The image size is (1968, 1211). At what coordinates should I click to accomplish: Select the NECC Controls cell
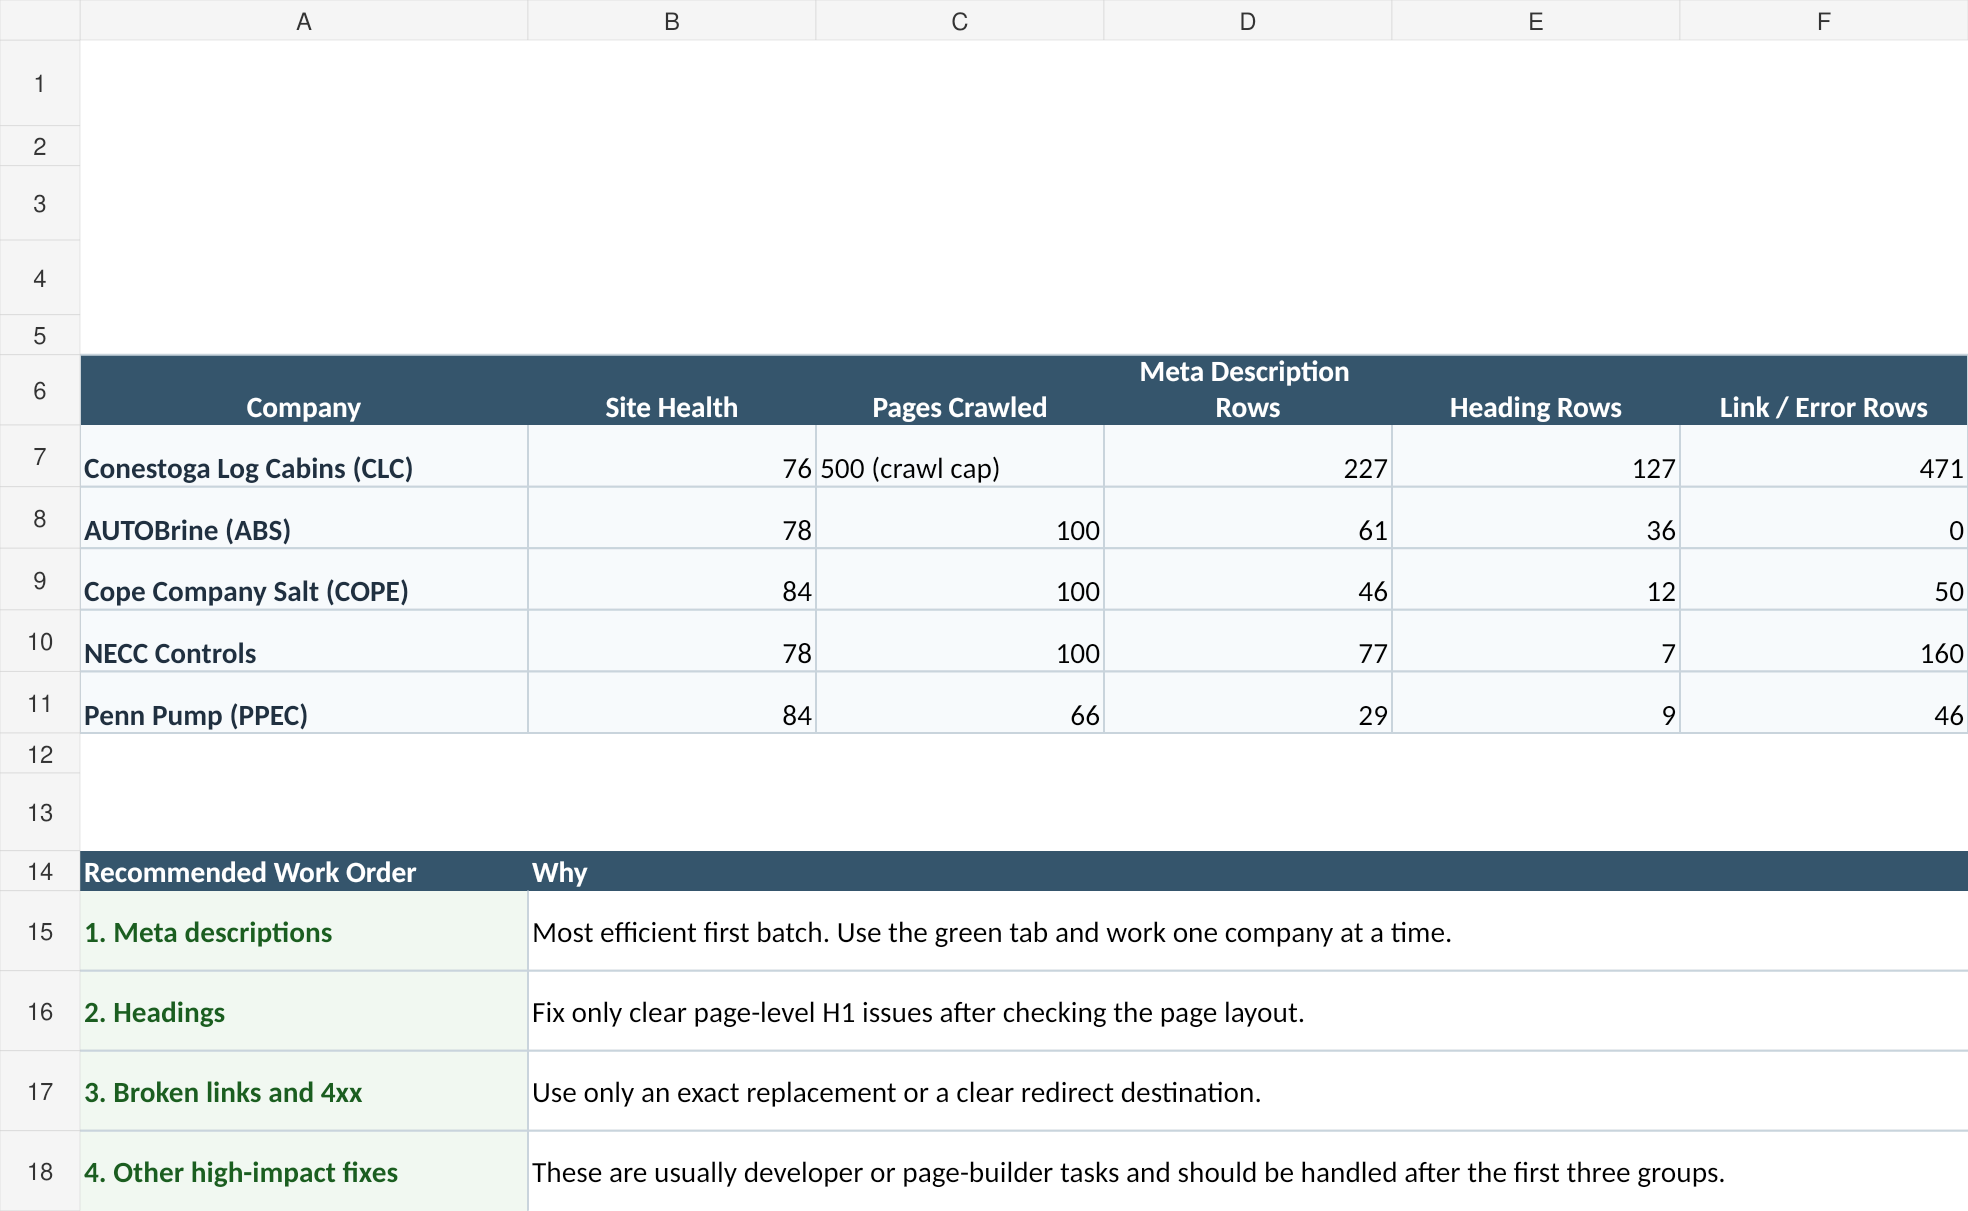tap(304, 642)
